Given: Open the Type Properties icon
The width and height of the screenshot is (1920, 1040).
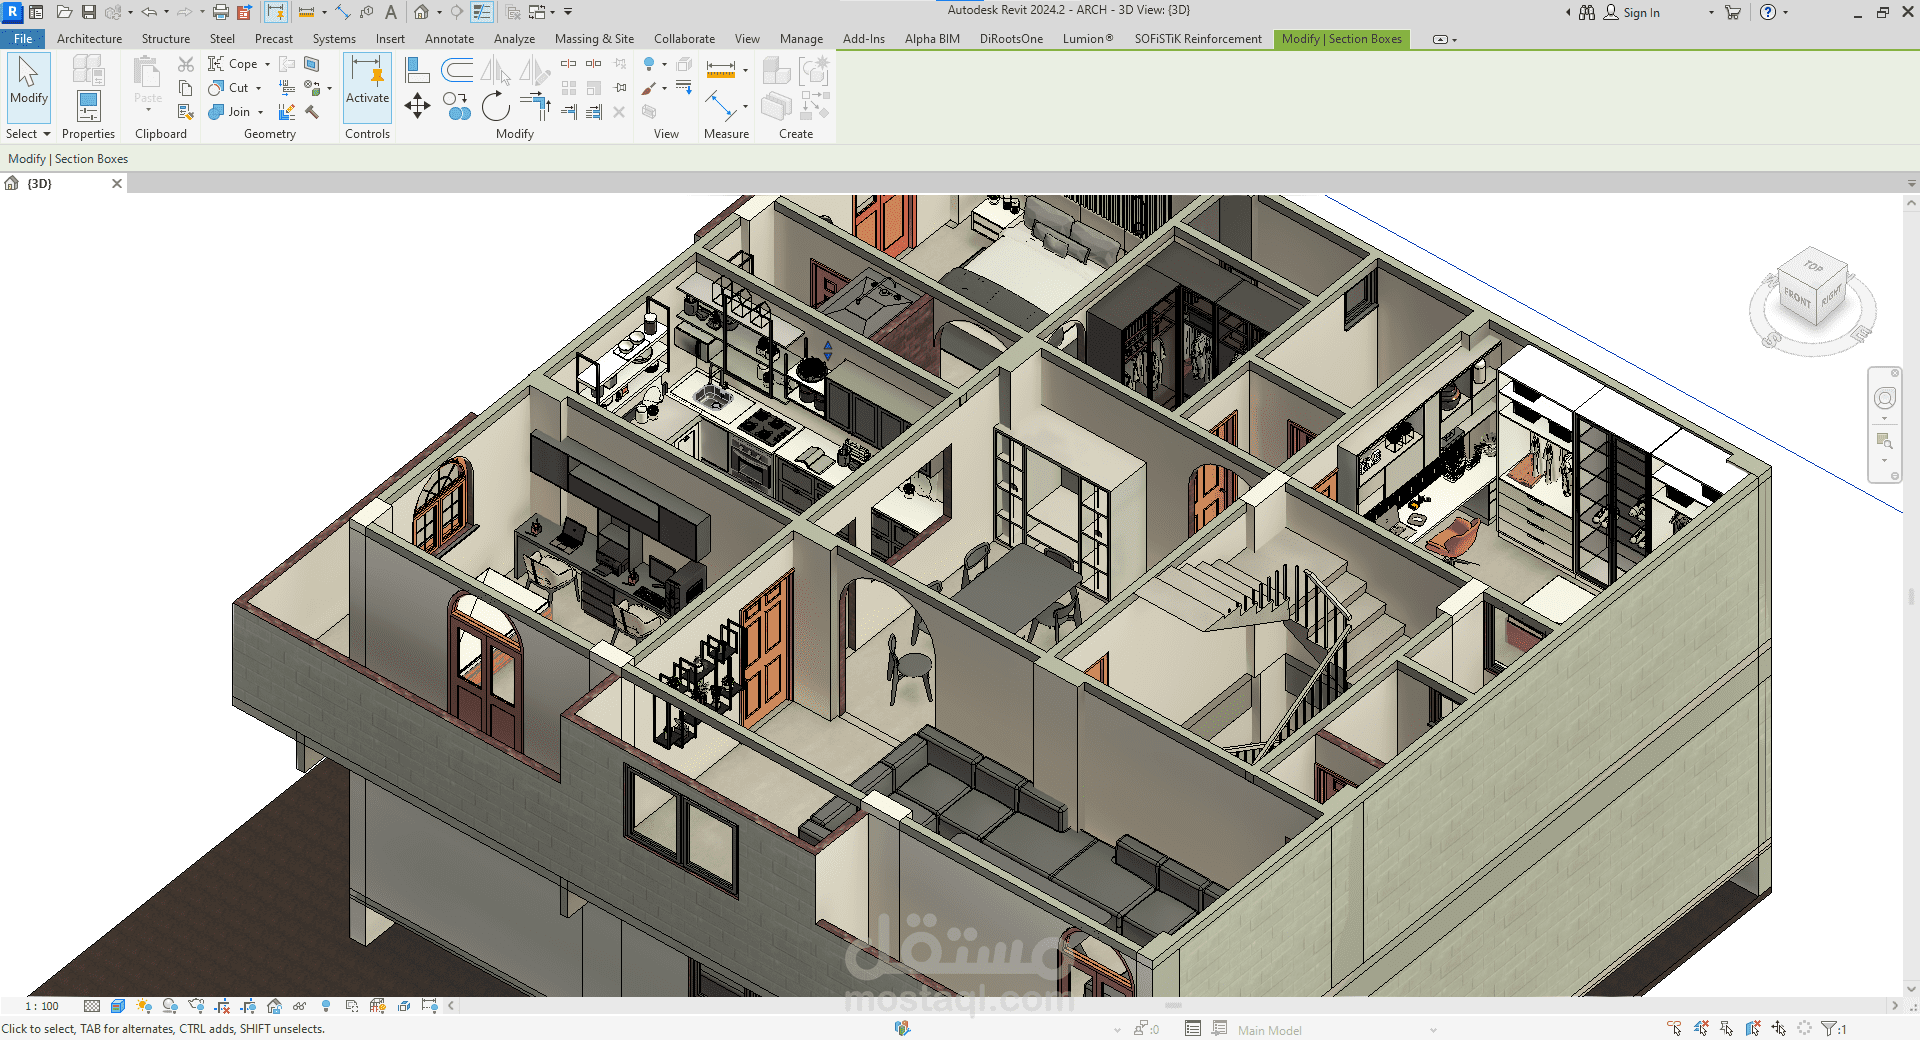Looking at the screenshot, I should coord(88,69).
